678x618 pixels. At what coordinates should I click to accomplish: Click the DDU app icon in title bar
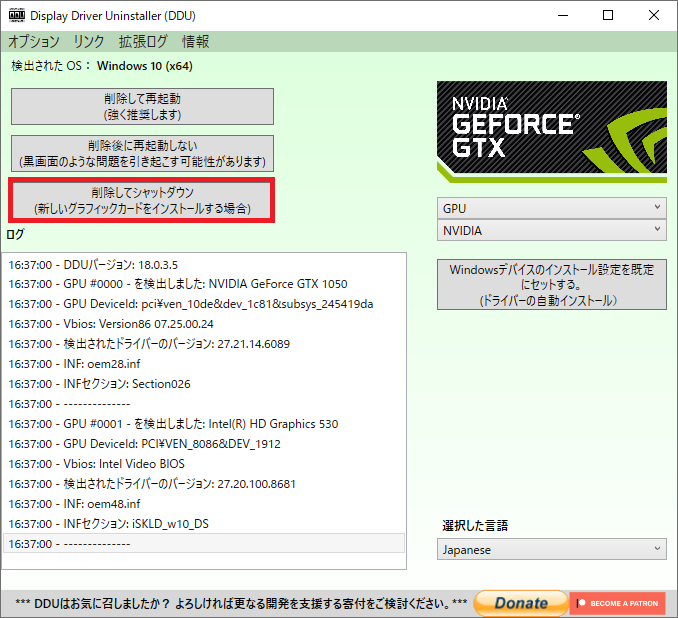click(x=16, y=15)
